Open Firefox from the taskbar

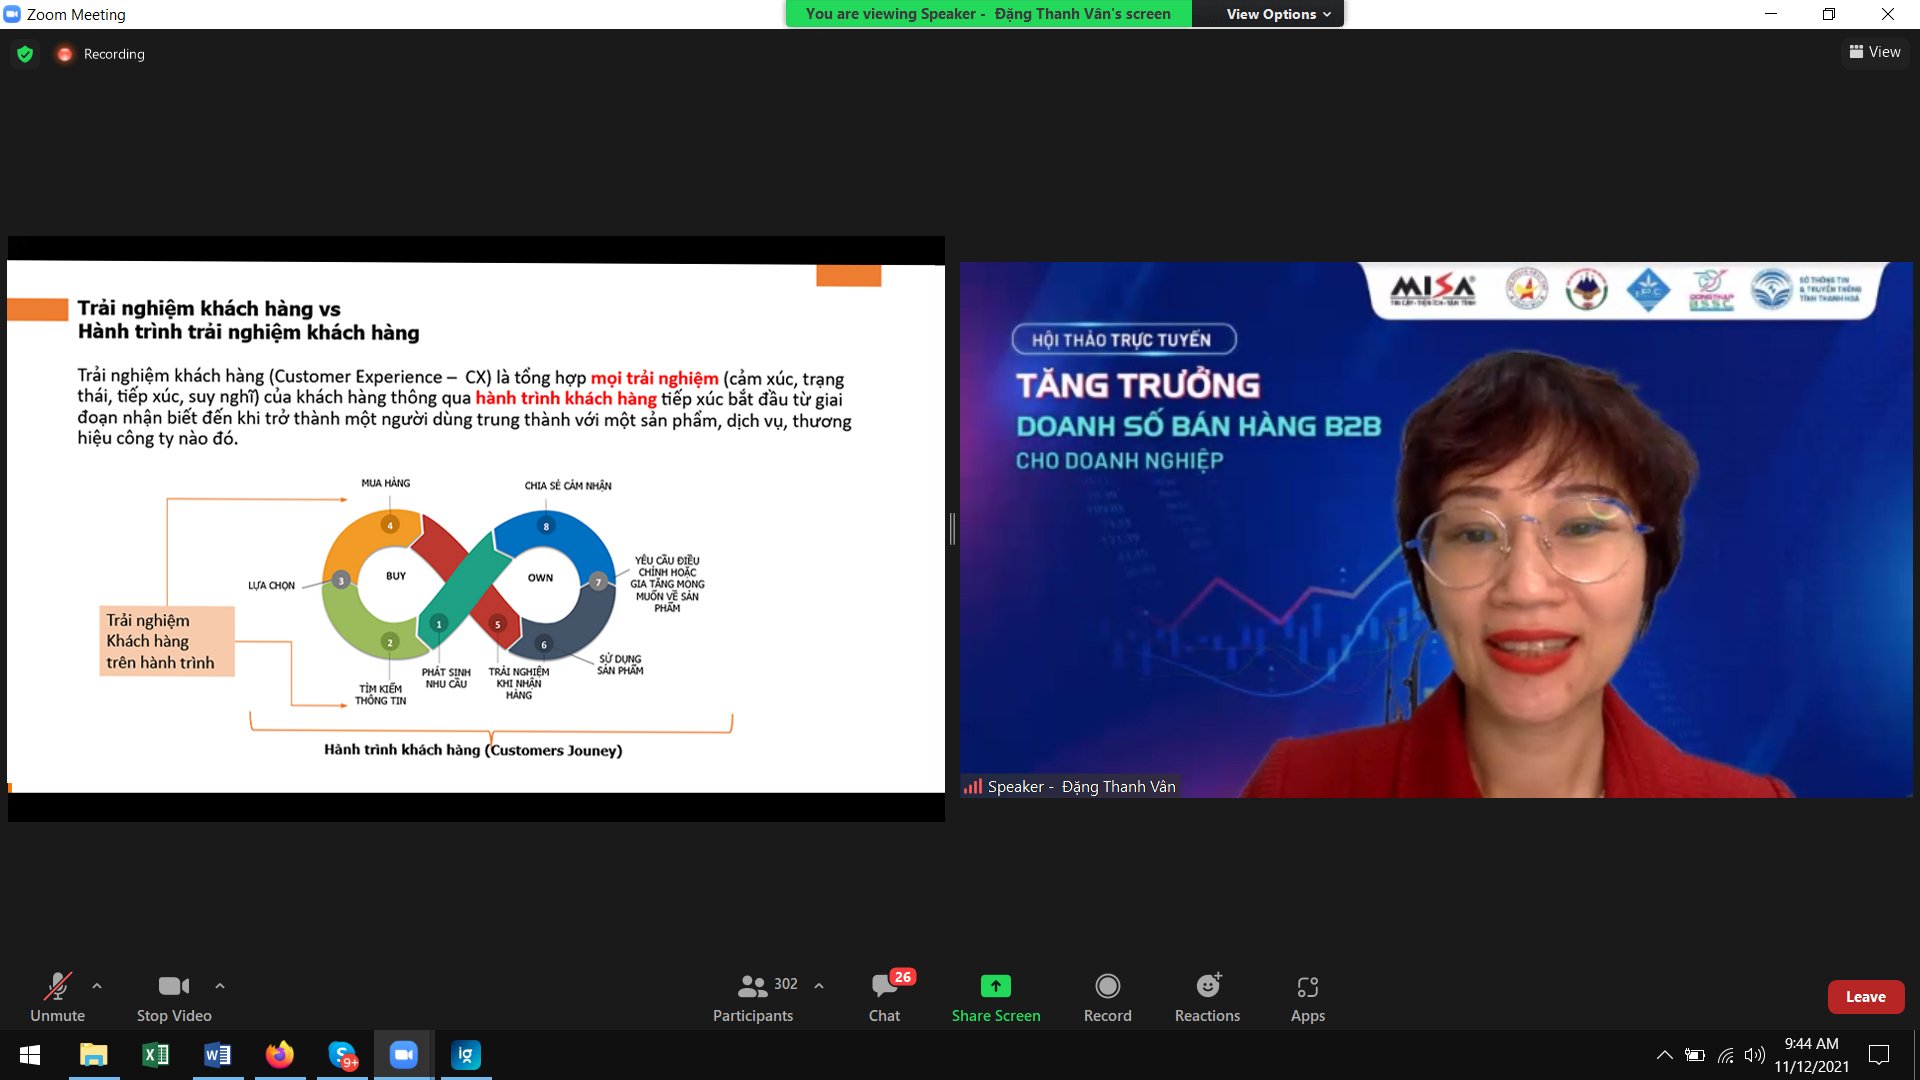(x=280, y=1055)
